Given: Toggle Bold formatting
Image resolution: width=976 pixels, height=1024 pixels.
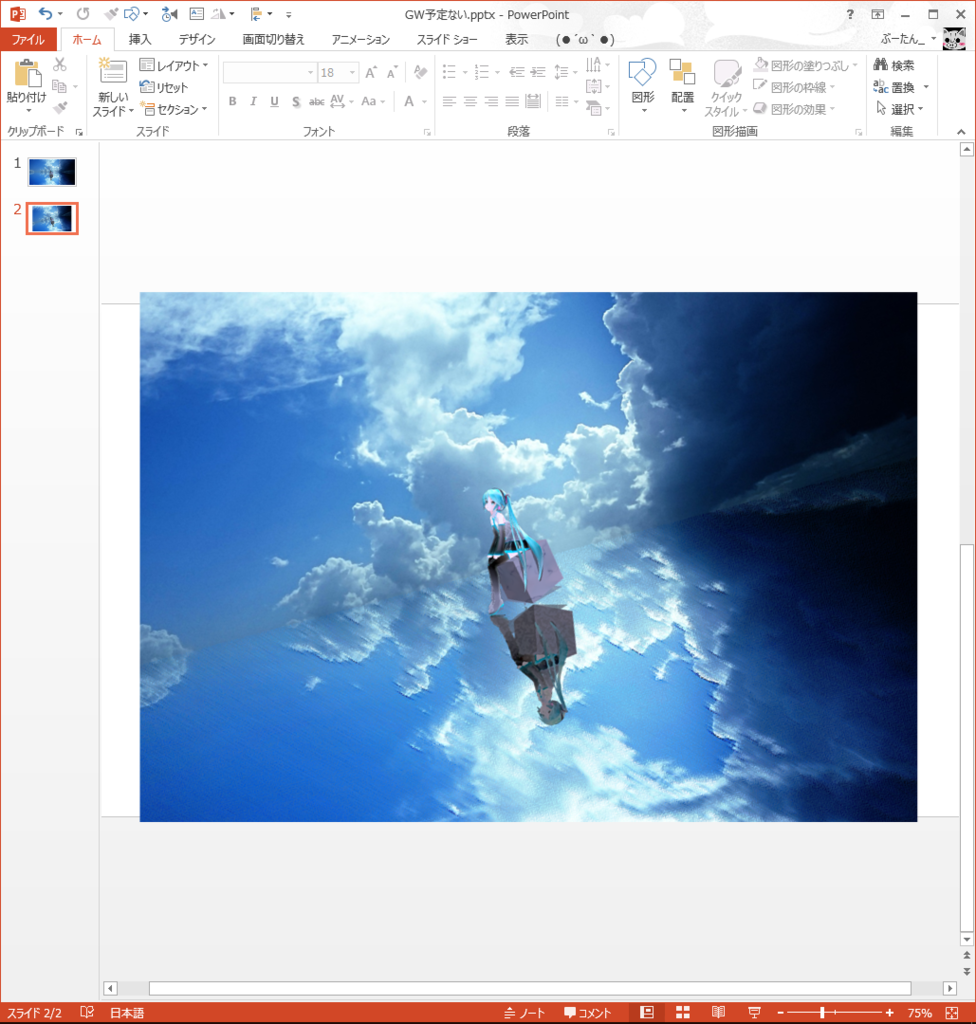Looking at the screenshot, I should click(233, 101).
